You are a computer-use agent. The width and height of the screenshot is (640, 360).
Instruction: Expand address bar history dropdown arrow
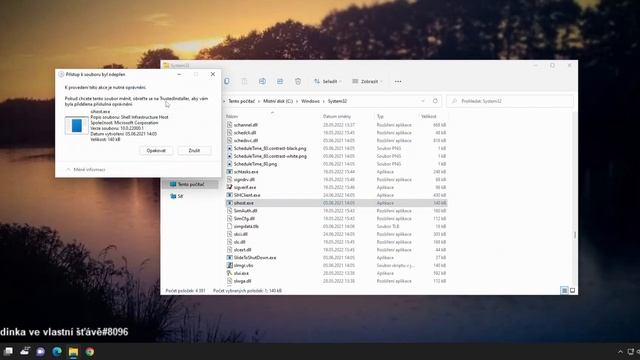click(423, 101)
